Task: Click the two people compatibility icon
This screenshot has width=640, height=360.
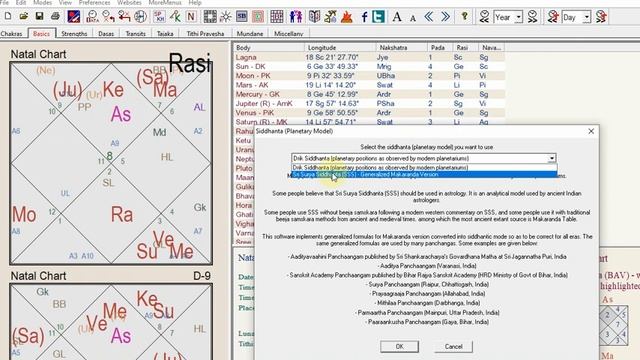Action: [x=296, y=16]
